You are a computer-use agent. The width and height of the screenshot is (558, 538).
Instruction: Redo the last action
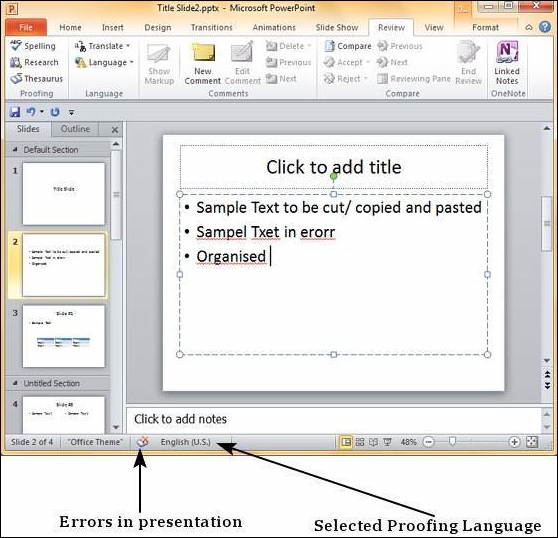point(55,112)
